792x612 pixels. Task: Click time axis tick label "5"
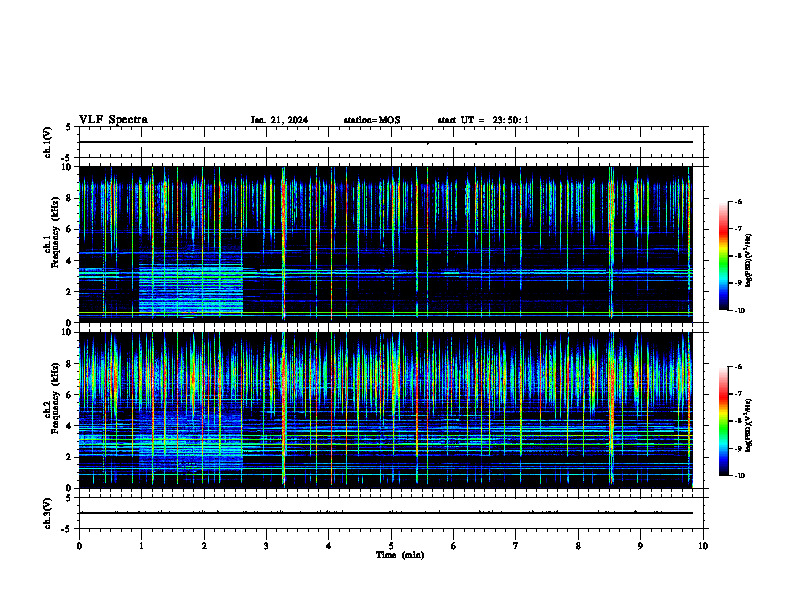[x=391, y=546]
